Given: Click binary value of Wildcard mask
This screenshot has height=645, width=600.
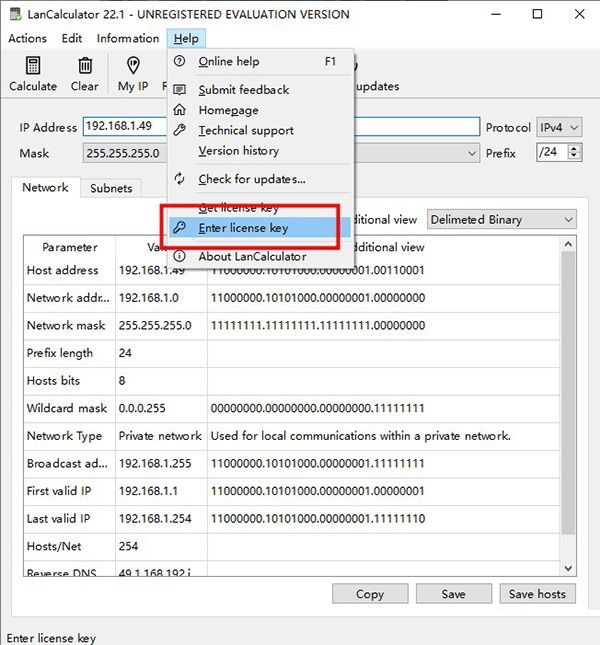Looking at the screenshot, I should (x=317, y=408).
